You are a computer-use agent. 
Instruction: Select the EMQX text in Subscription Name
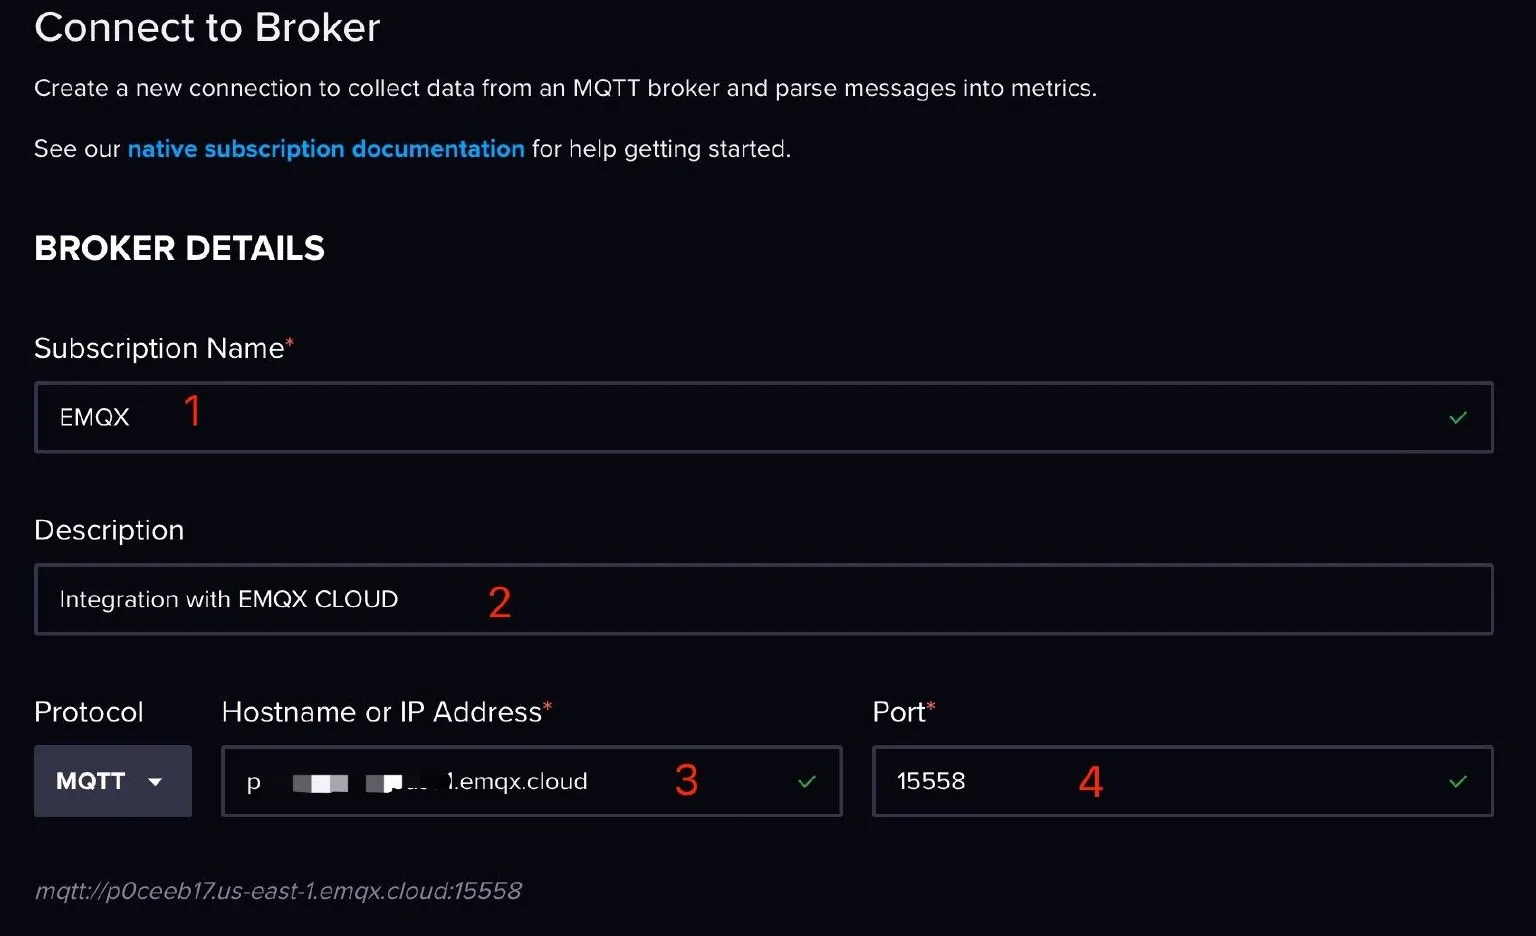point(94,417)
